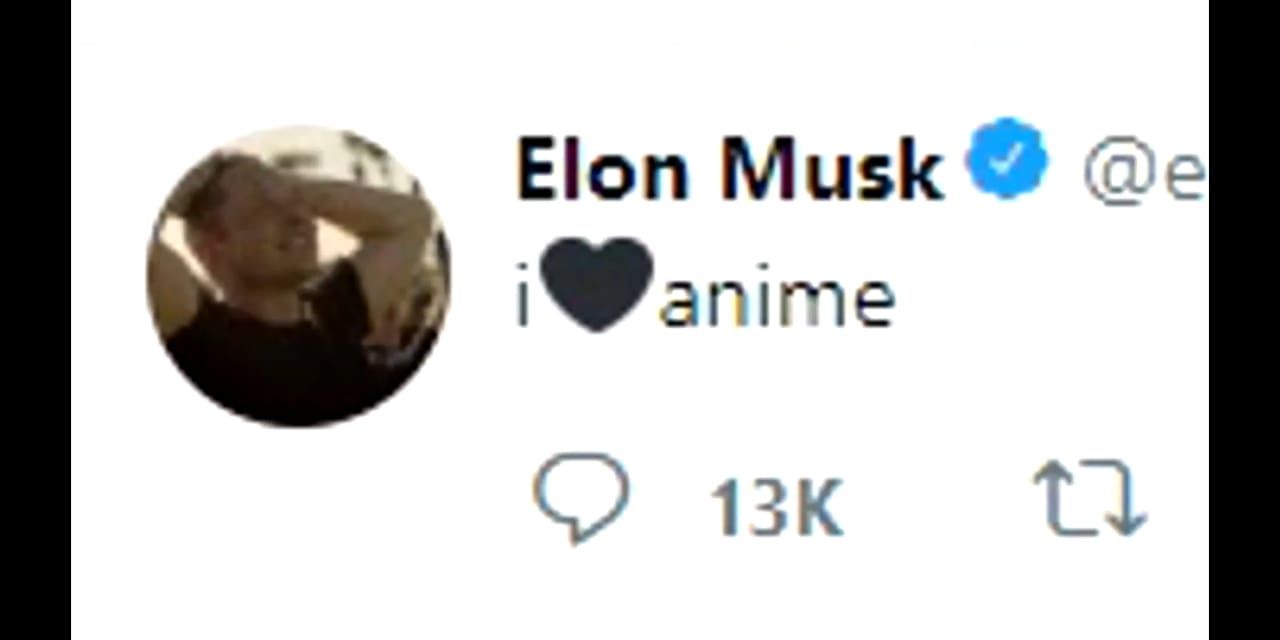Open the Elon Musk display name link

click(x=730, y=169)
